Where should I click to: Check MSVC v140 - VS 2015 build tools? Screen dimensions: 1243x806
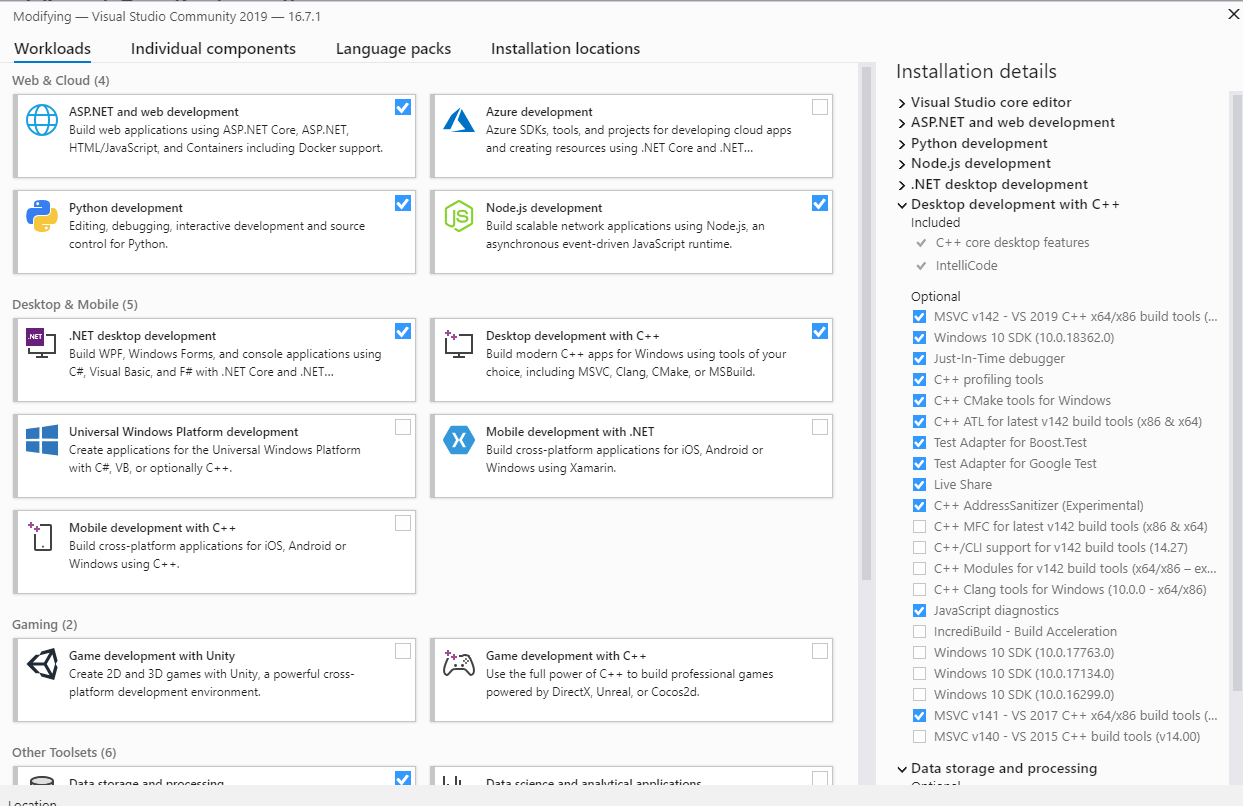coord(919,736)
